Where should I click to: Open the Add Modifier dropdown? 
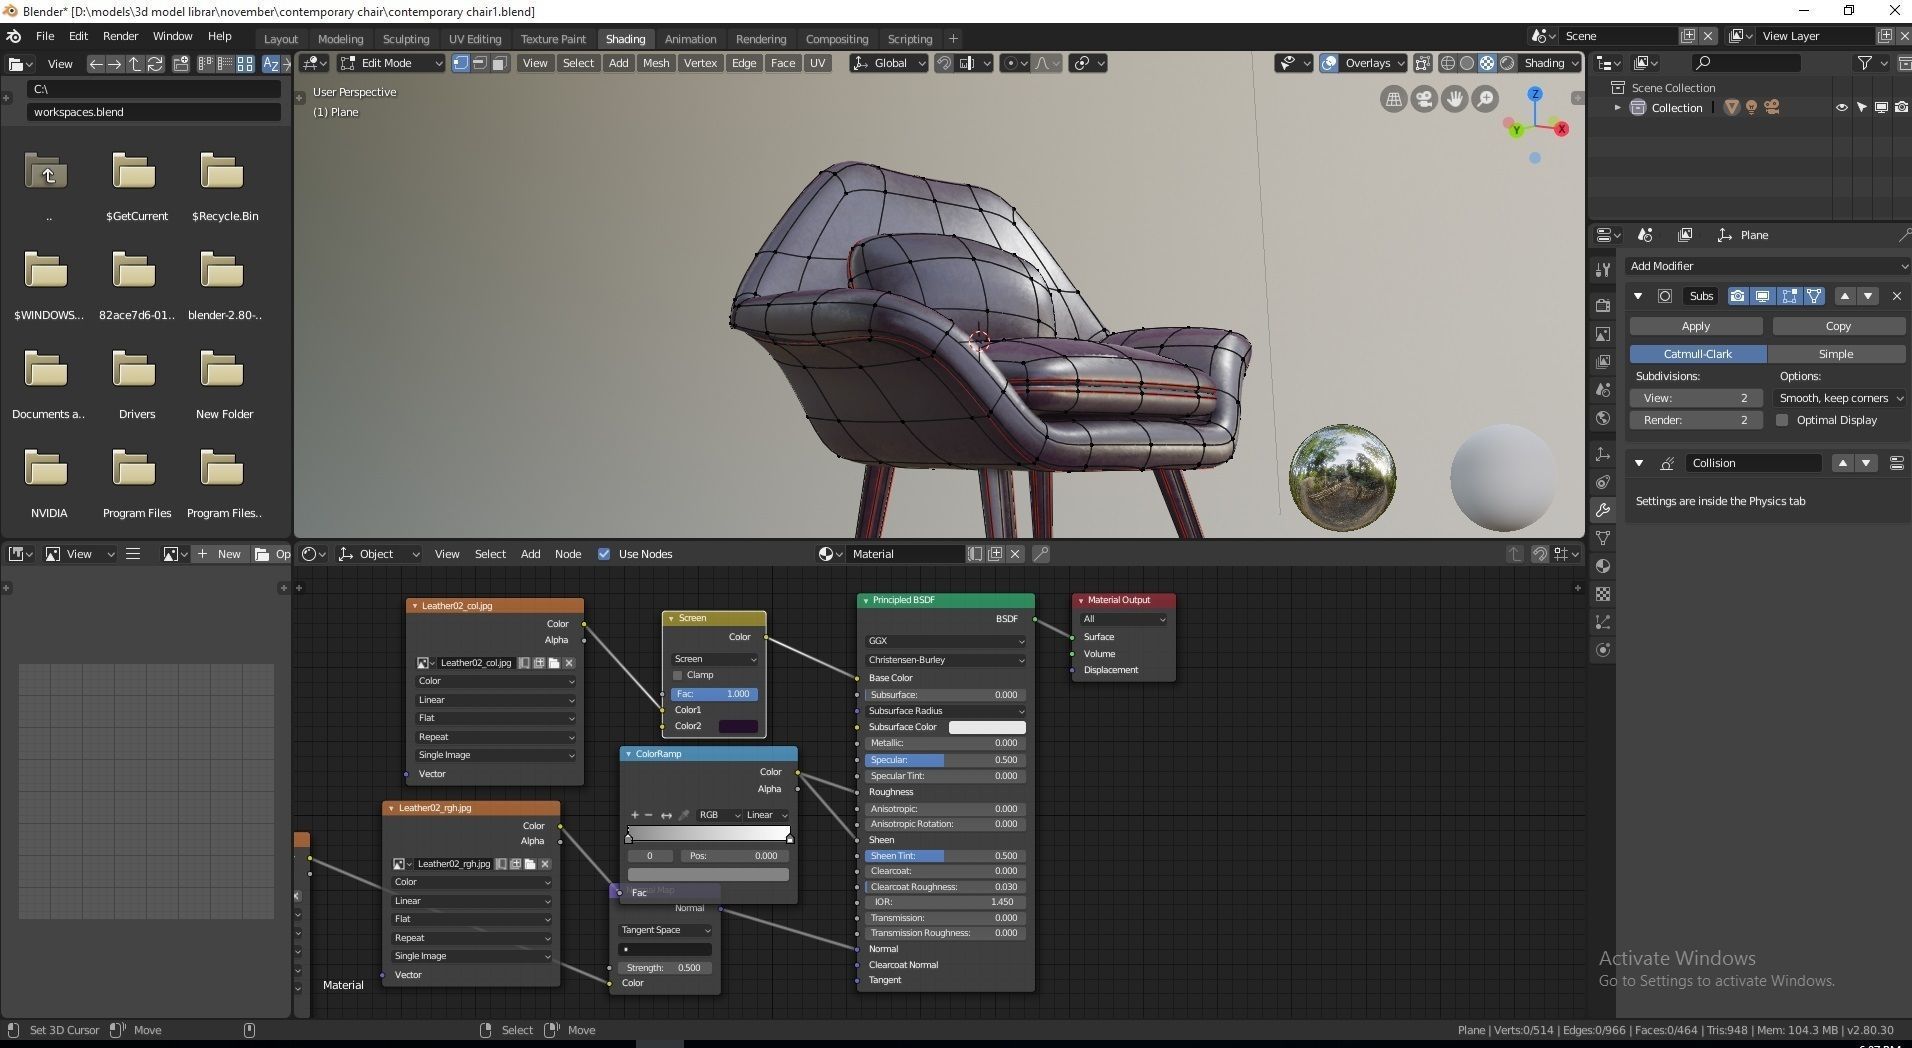[x=1768, y=266]
